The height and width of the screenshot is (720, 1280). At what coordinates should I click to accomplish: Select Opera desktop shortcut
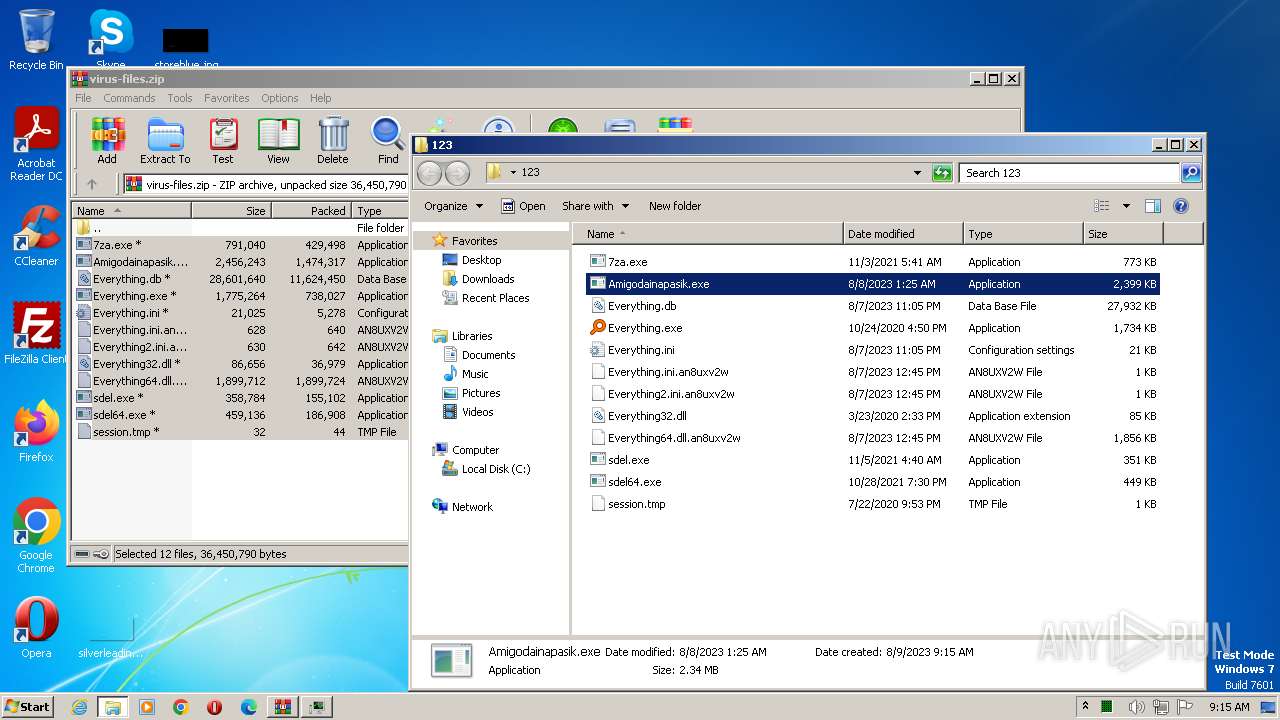coord(36,628)
